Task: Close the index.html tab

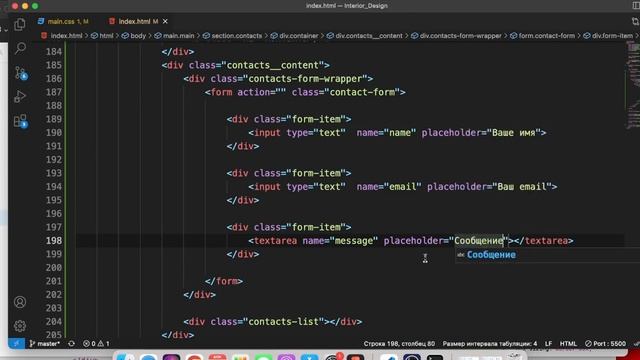Action: point(165,21)
